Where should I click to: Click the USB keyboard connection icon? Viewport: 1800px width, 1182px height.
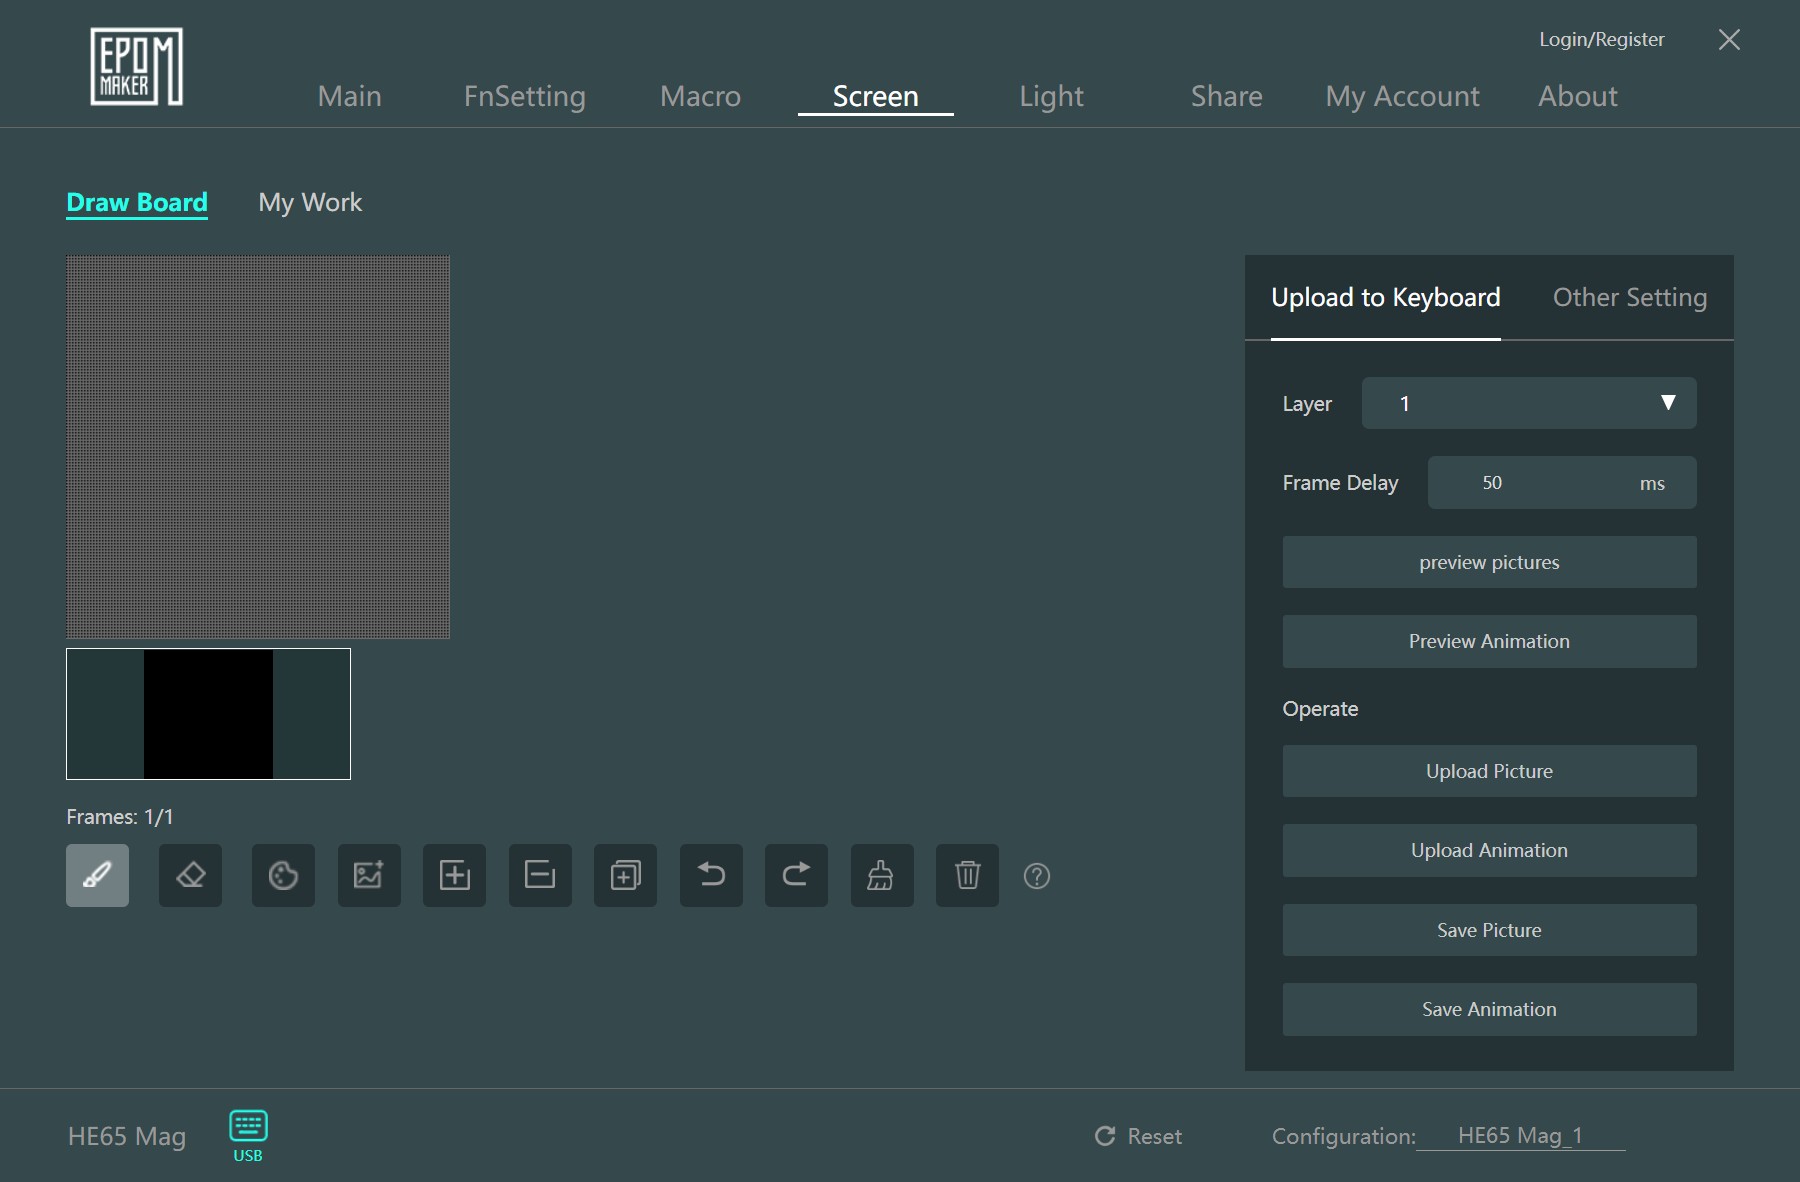pyautogui.click(x=248, y=1135)
